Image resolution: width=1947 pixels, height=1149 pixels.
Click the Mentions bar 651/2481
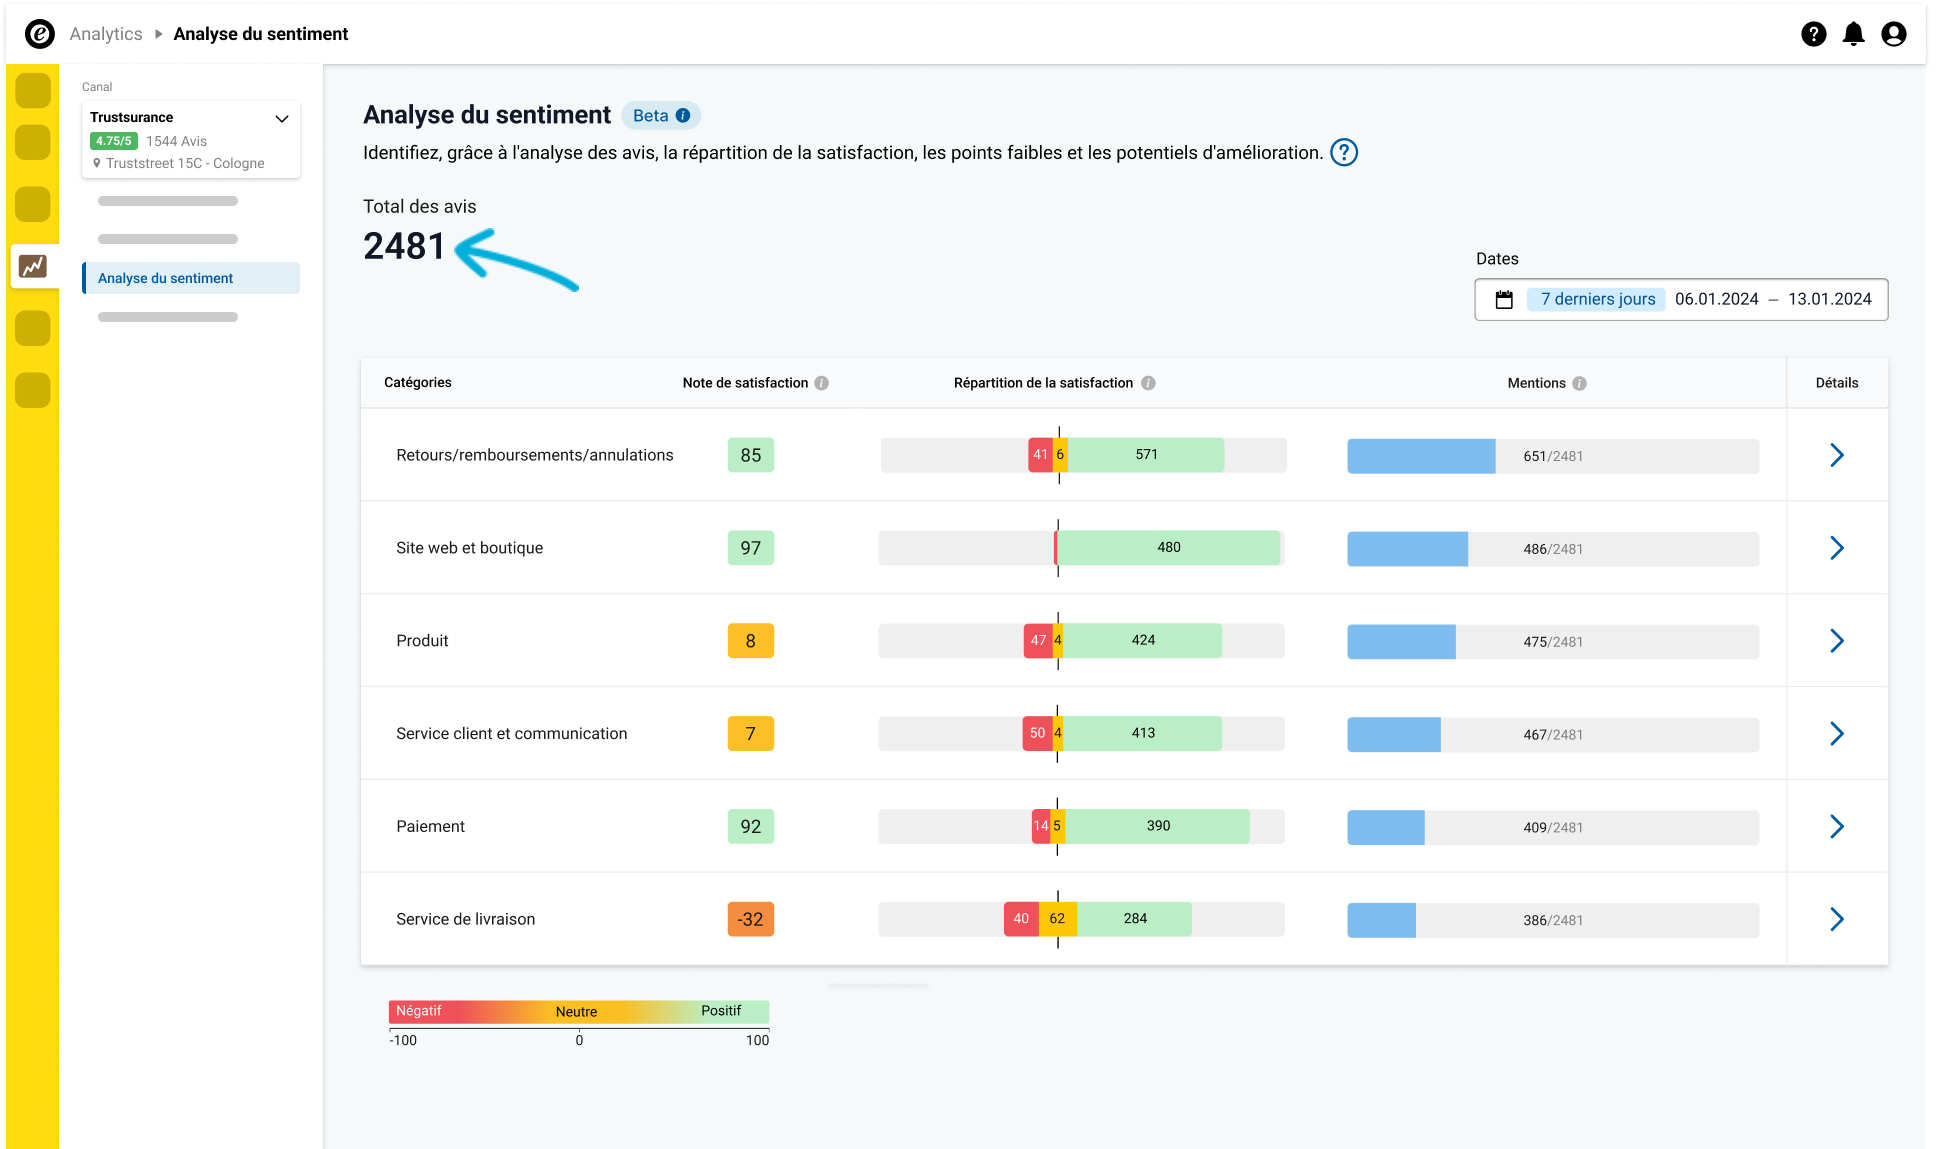(1553, 456)
